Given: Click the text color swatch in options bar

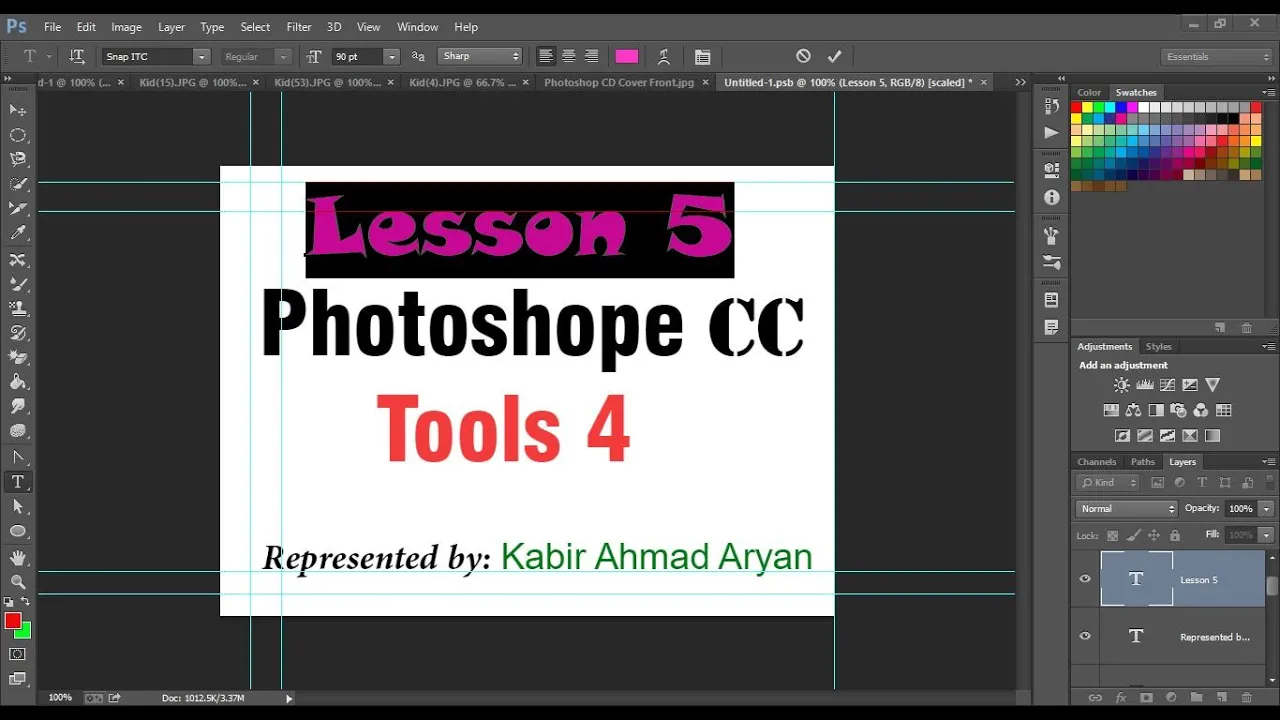Looking at the screenshot, I should click(x=627, y=57).
